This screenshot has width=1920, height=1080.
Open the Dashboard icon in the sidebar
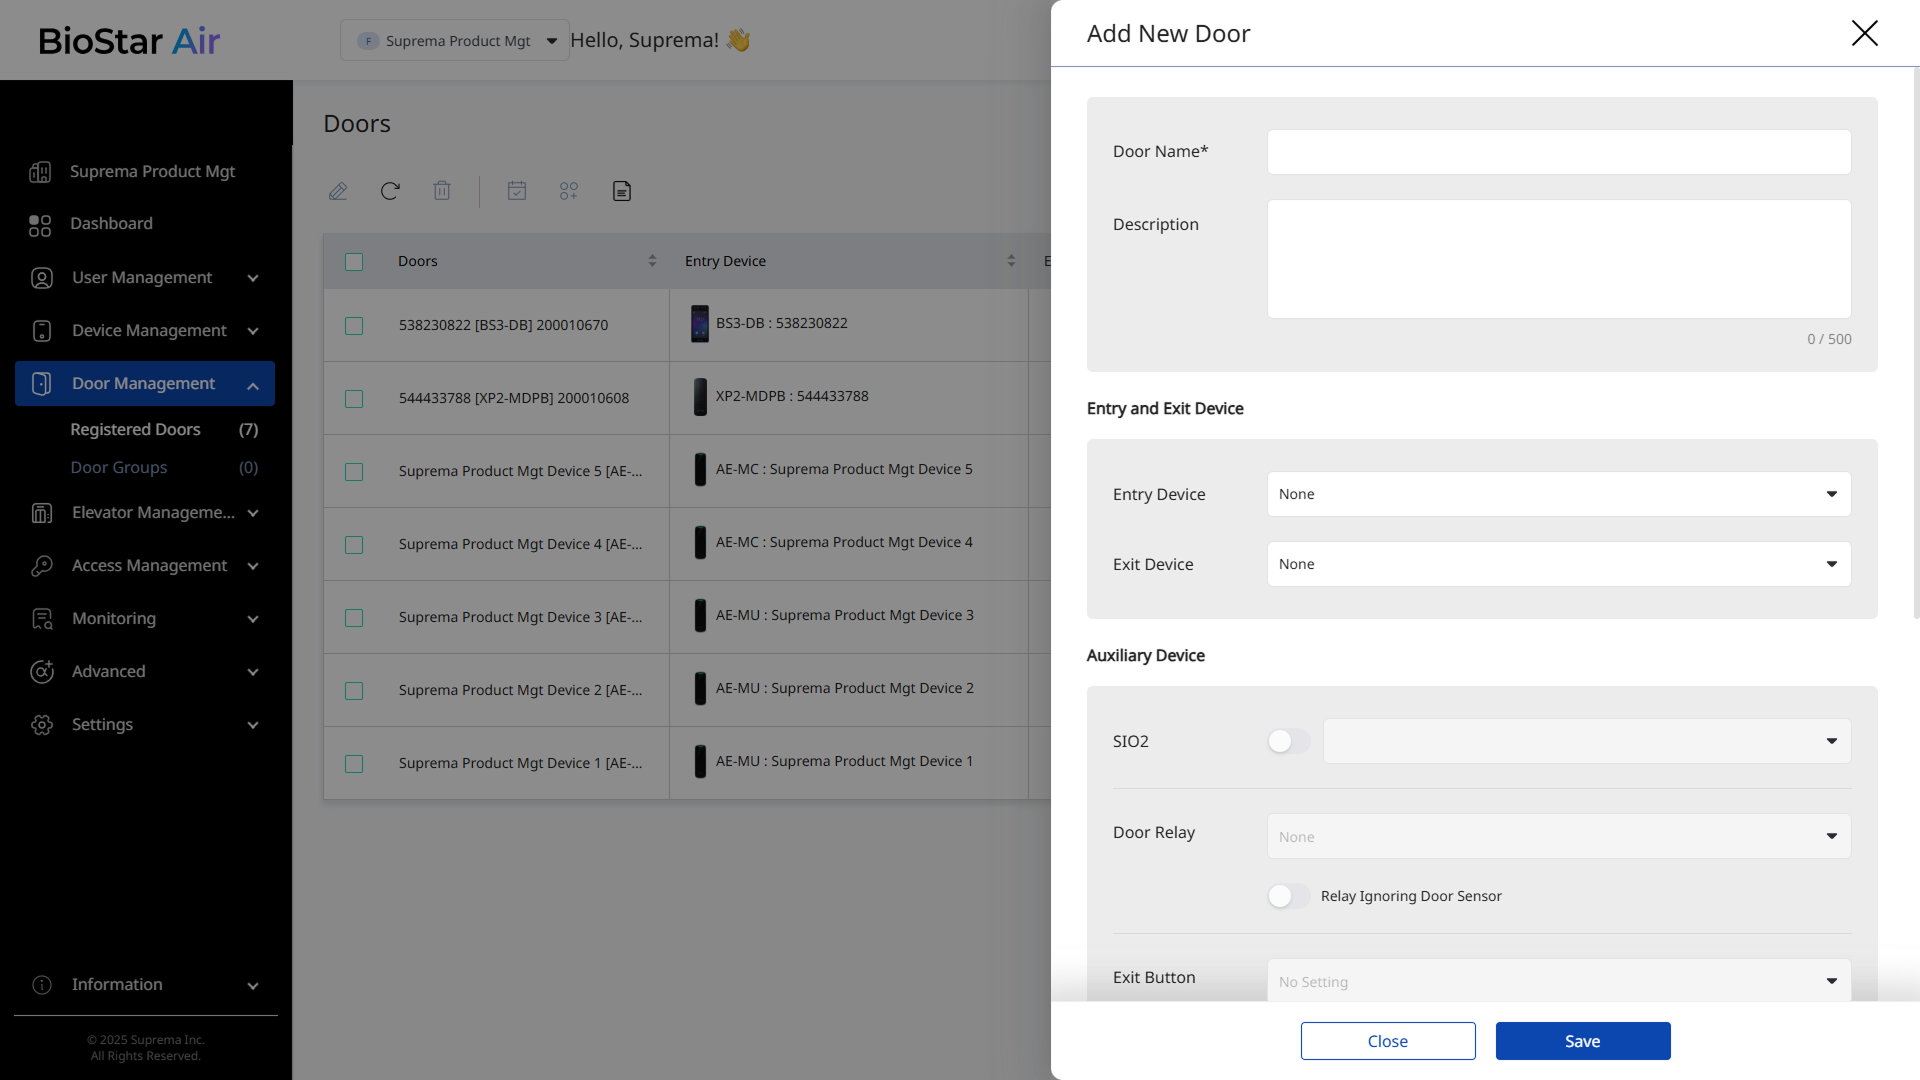40,225
